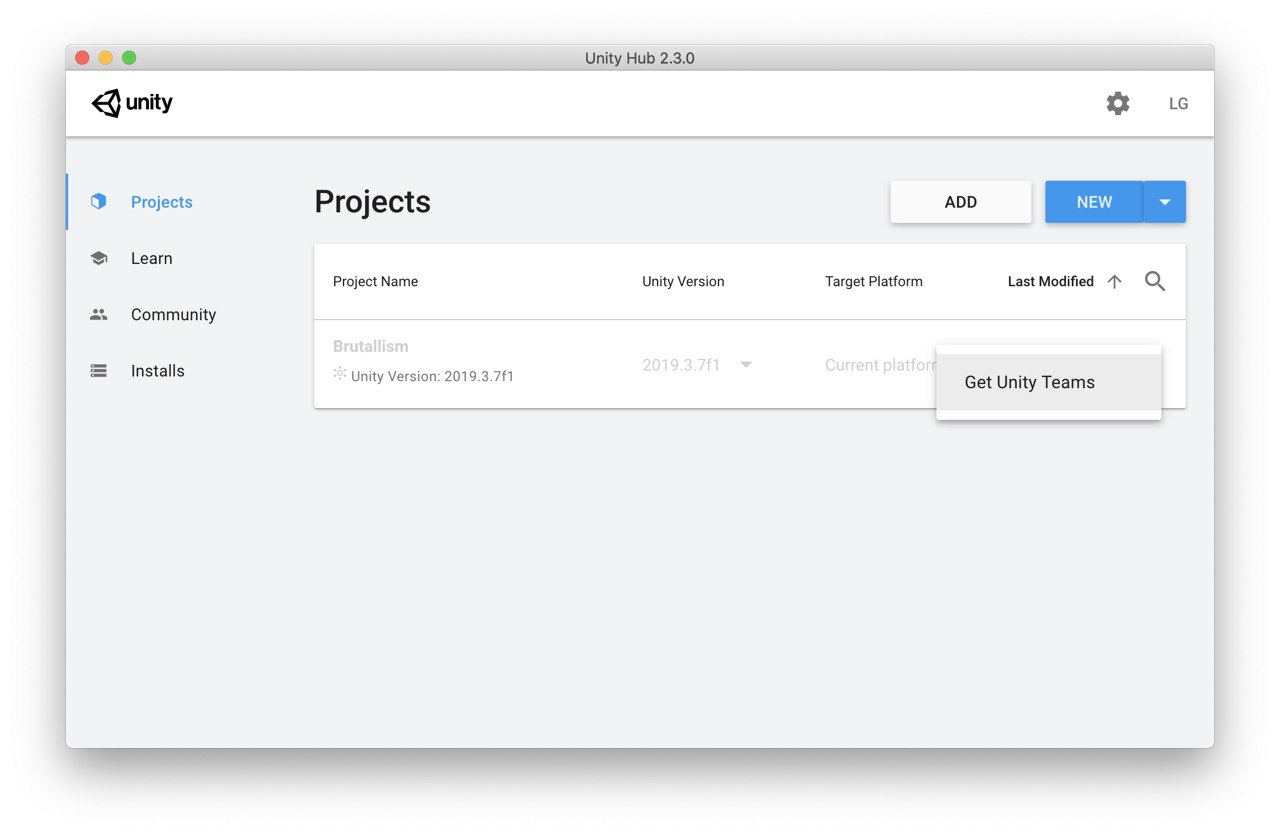1280x835 pixels.
Task: Select Get Unity Teams menu item
Action: pyautogui.click(x=1048, y=382)
